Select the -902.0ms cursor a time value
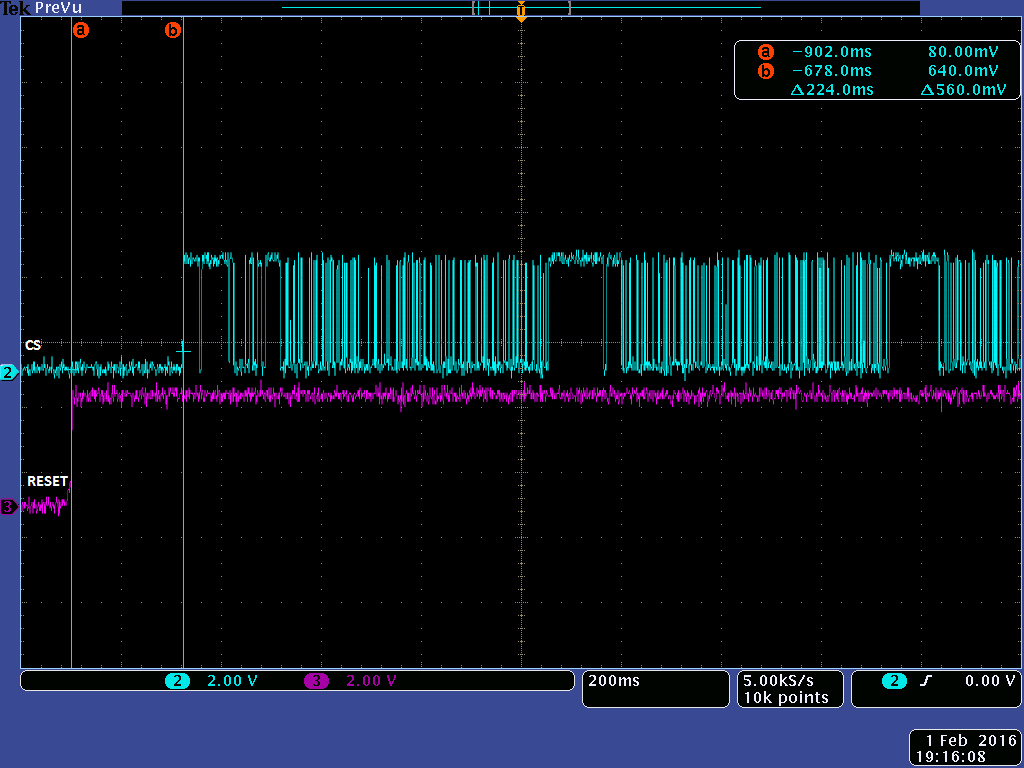Viewport: 1024px width, 768px height. click(x=831, y=52)
